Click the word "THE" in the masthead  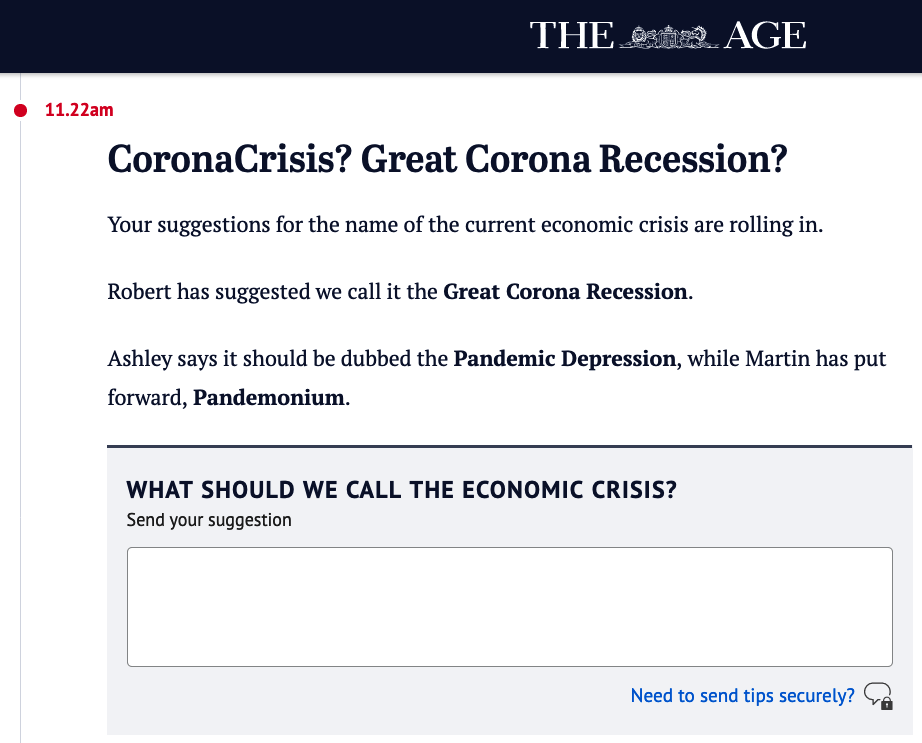click(x=571, y=36)
